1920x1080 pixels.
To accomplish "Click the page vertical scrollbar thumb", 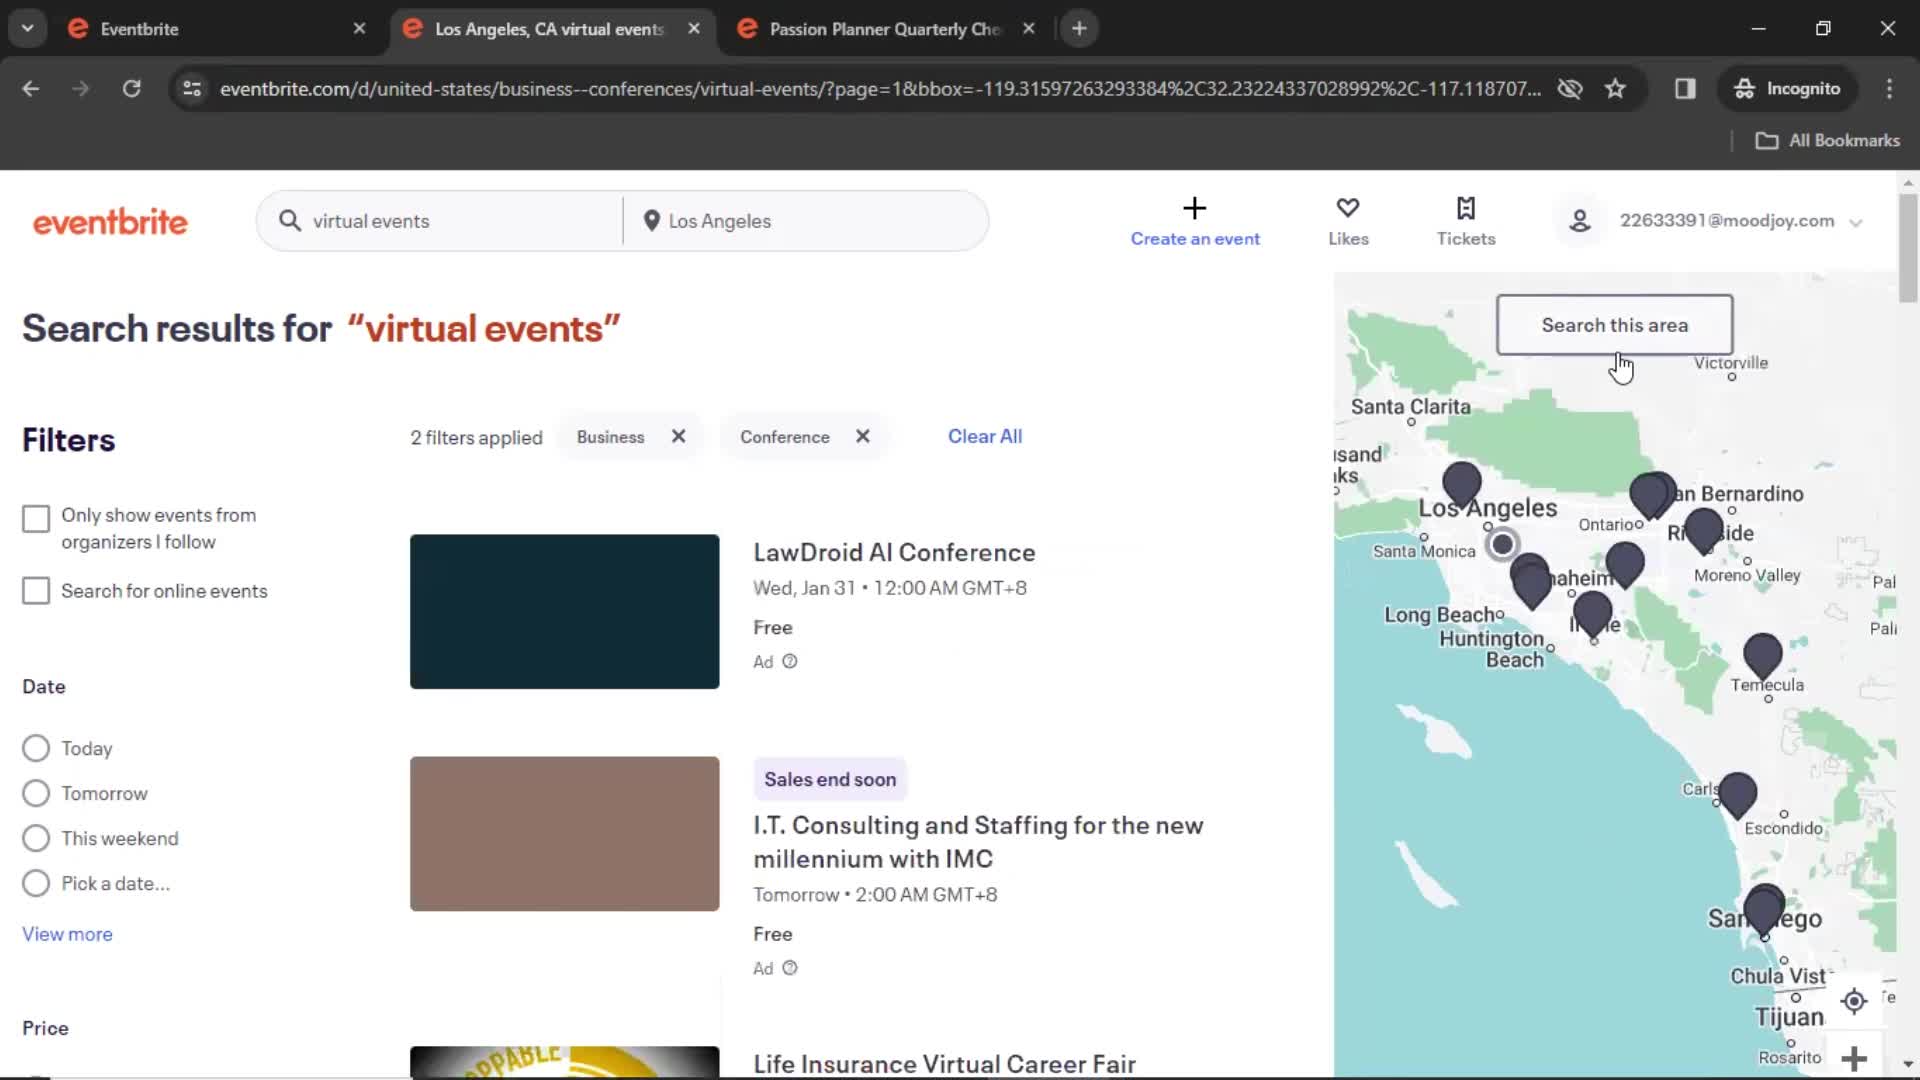I will point(1908,247).
